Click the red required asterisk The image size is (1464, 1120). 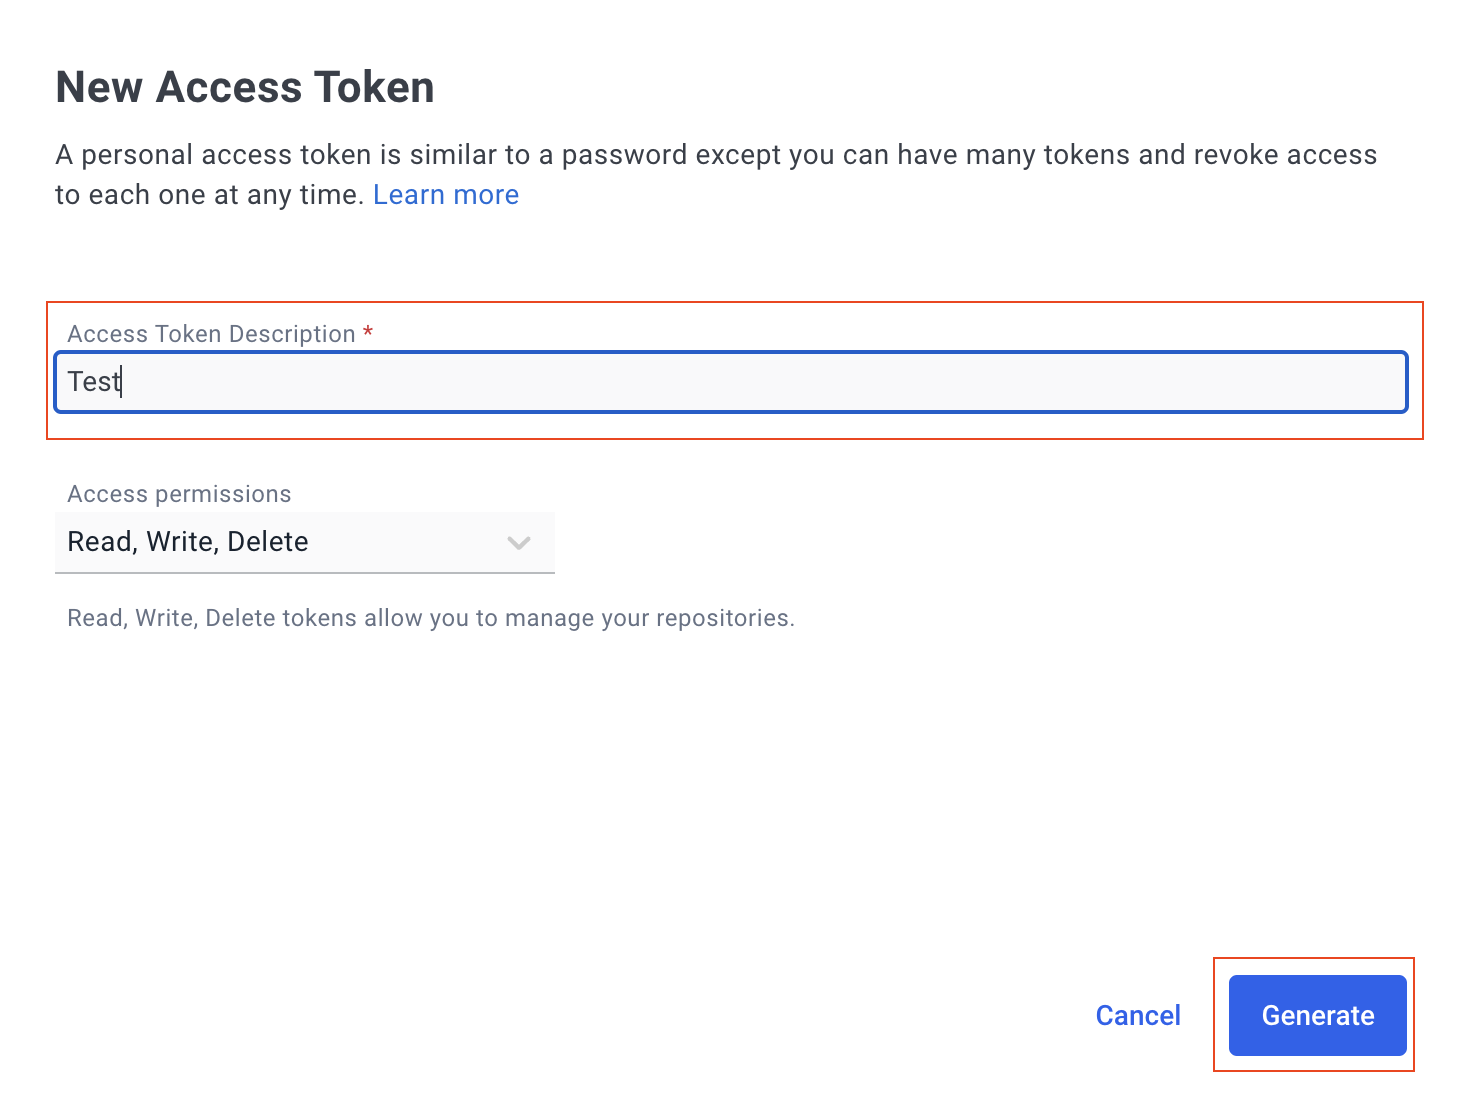tap(368, 332)
